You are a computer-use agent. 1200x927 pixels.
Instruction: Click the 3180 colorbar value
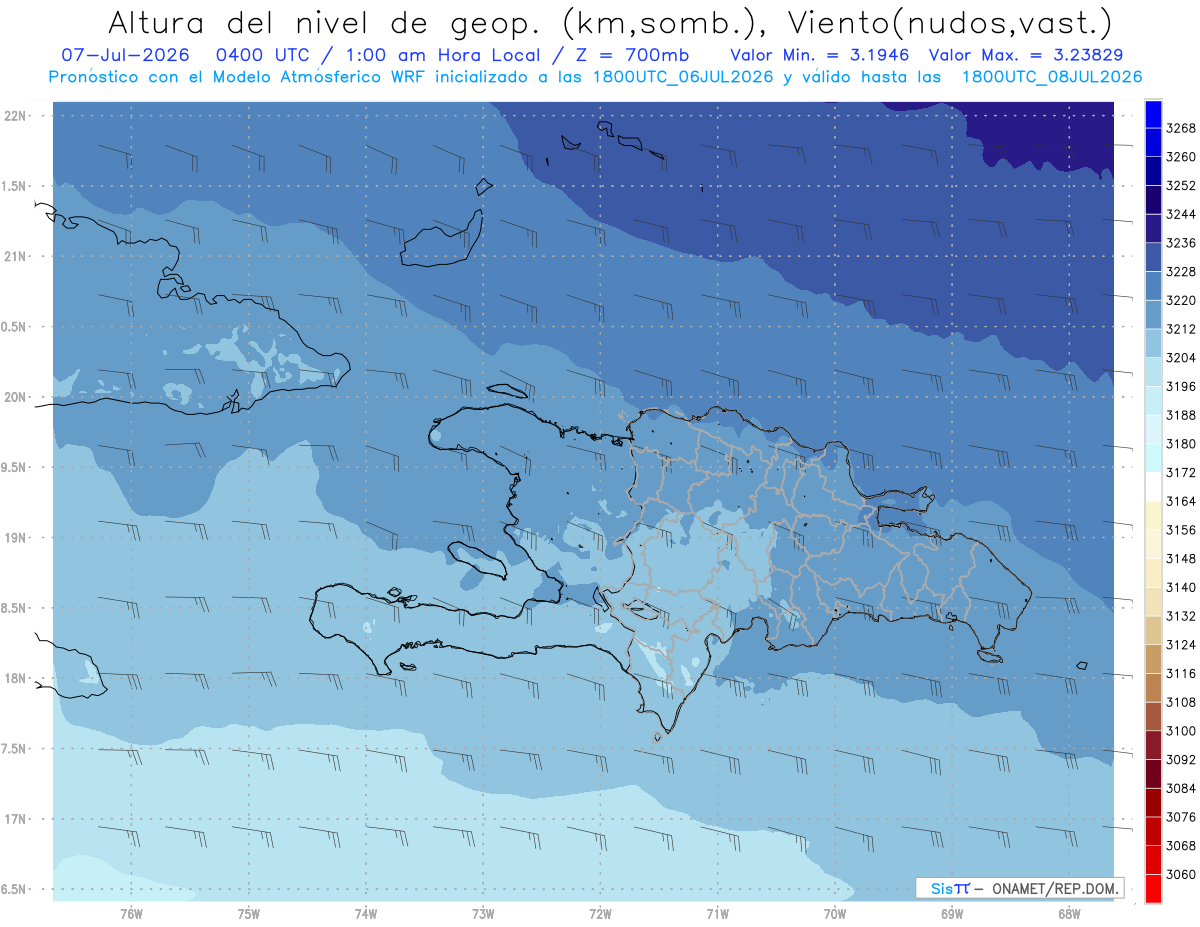[x=1181, y=444]
